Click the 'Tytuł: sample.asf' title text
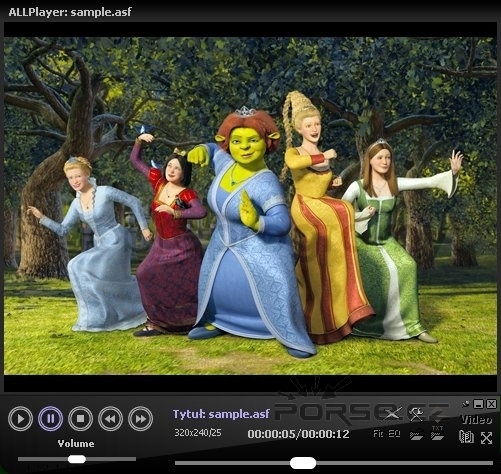This screenshot has height=474, width=501. (x=221, y=414)
